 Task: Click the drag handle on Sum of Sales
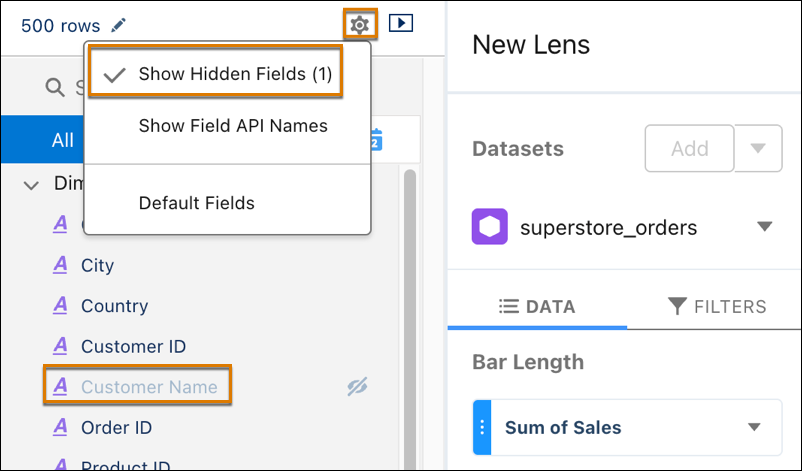[482, 427]
